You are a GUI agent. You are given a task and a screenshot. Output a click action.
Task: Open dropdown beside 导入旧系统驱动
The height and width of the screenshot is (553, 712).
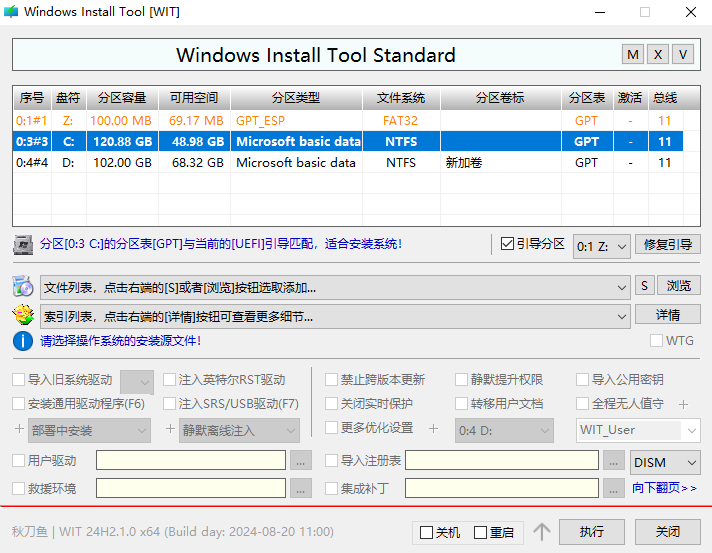(137, 382)
